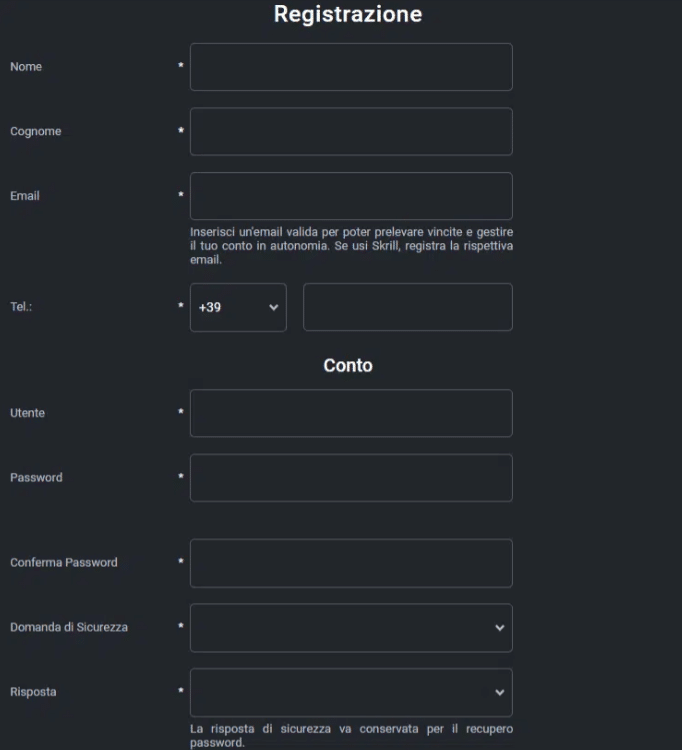Click the phone number input box
Viewport: 682px width, 750px height.
click(407, 307)
